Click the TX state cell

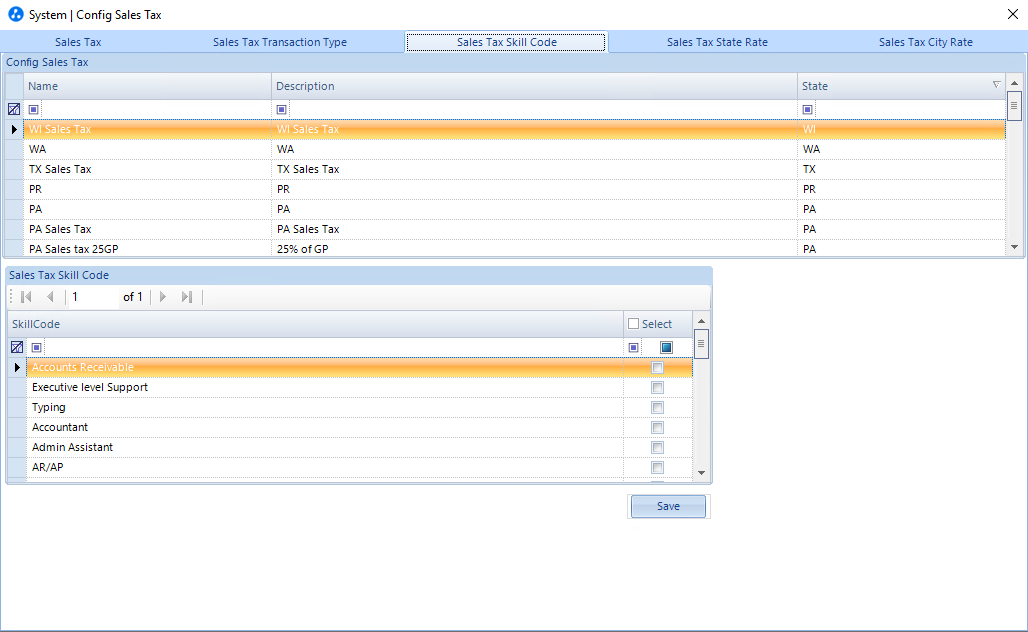click(901, 169)
